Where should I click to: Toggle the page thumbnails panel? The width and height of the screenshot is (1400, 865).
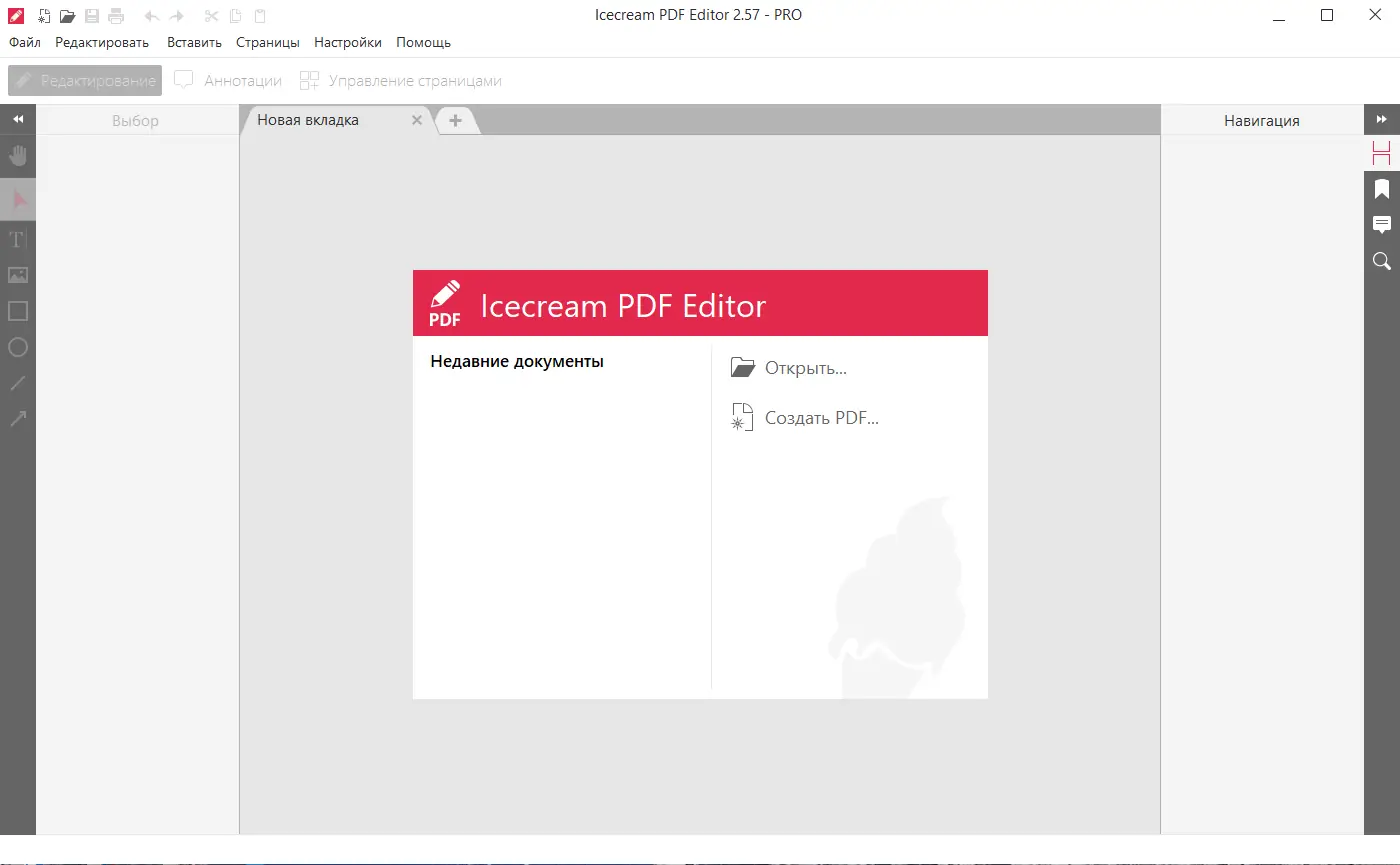click(1382, 152)
